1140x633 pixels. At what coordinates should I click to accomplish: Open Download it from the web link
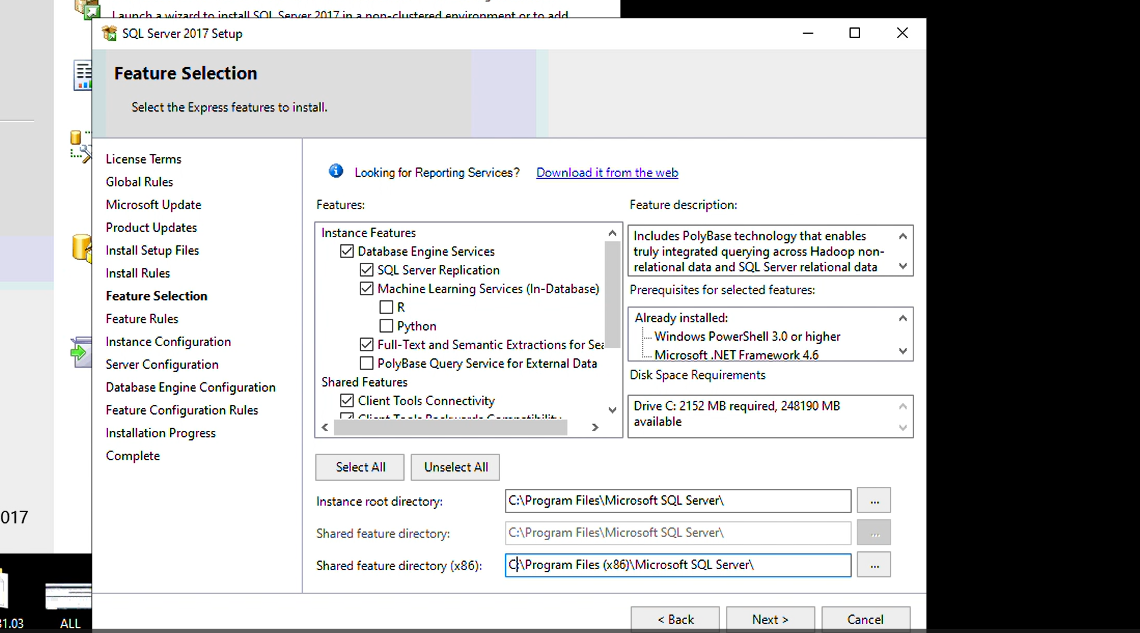607,172
